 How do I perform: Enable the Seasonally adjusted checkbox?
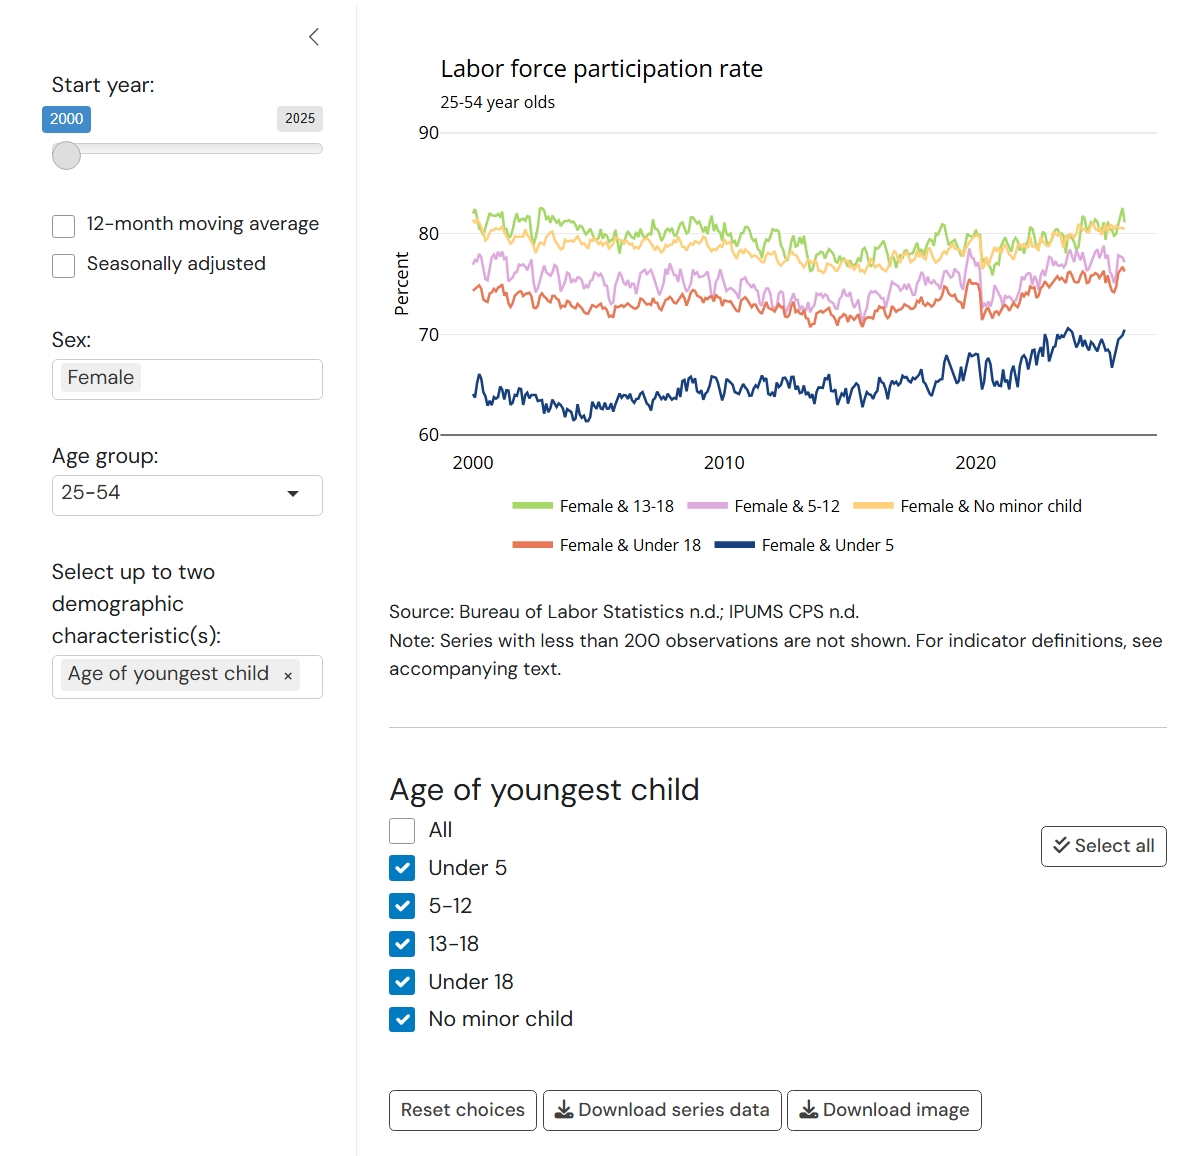64,266
